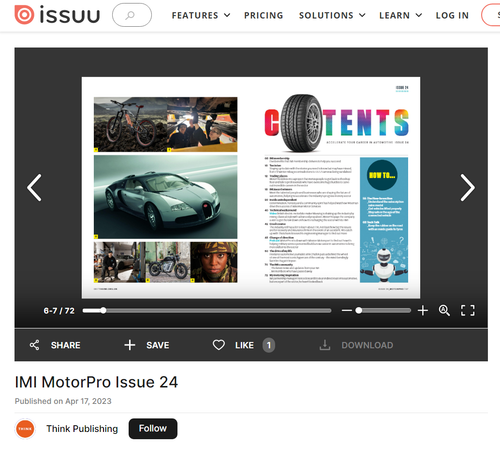Click the tyre graphic in Contents heading
This screenshot has width=500, height=449.
point(301,123)
